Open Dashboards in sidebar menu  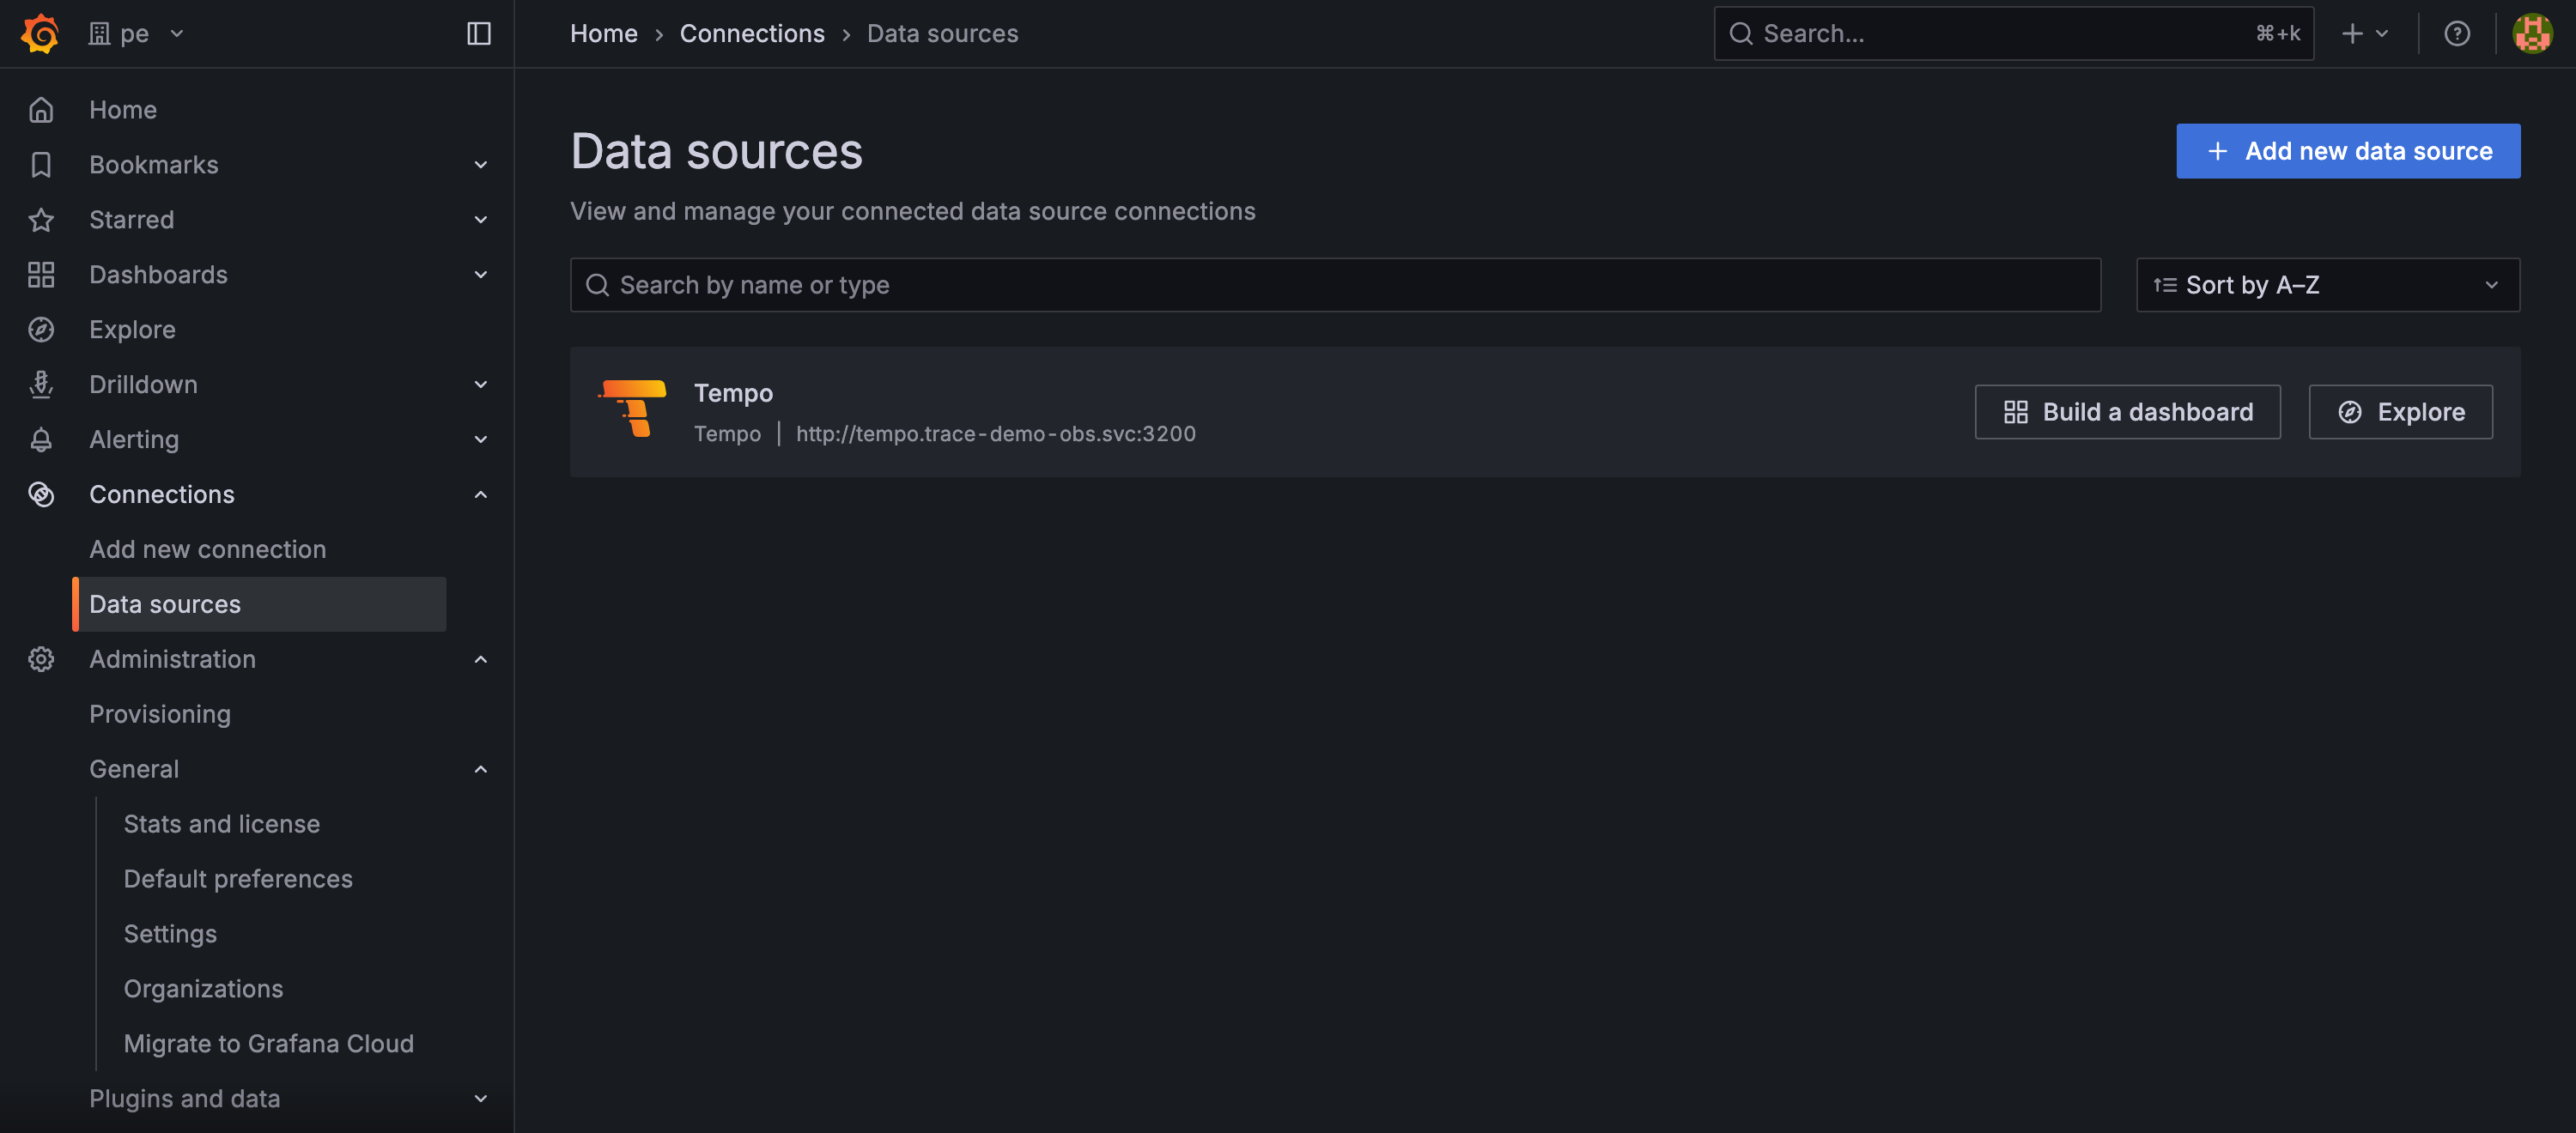[158, 274]
